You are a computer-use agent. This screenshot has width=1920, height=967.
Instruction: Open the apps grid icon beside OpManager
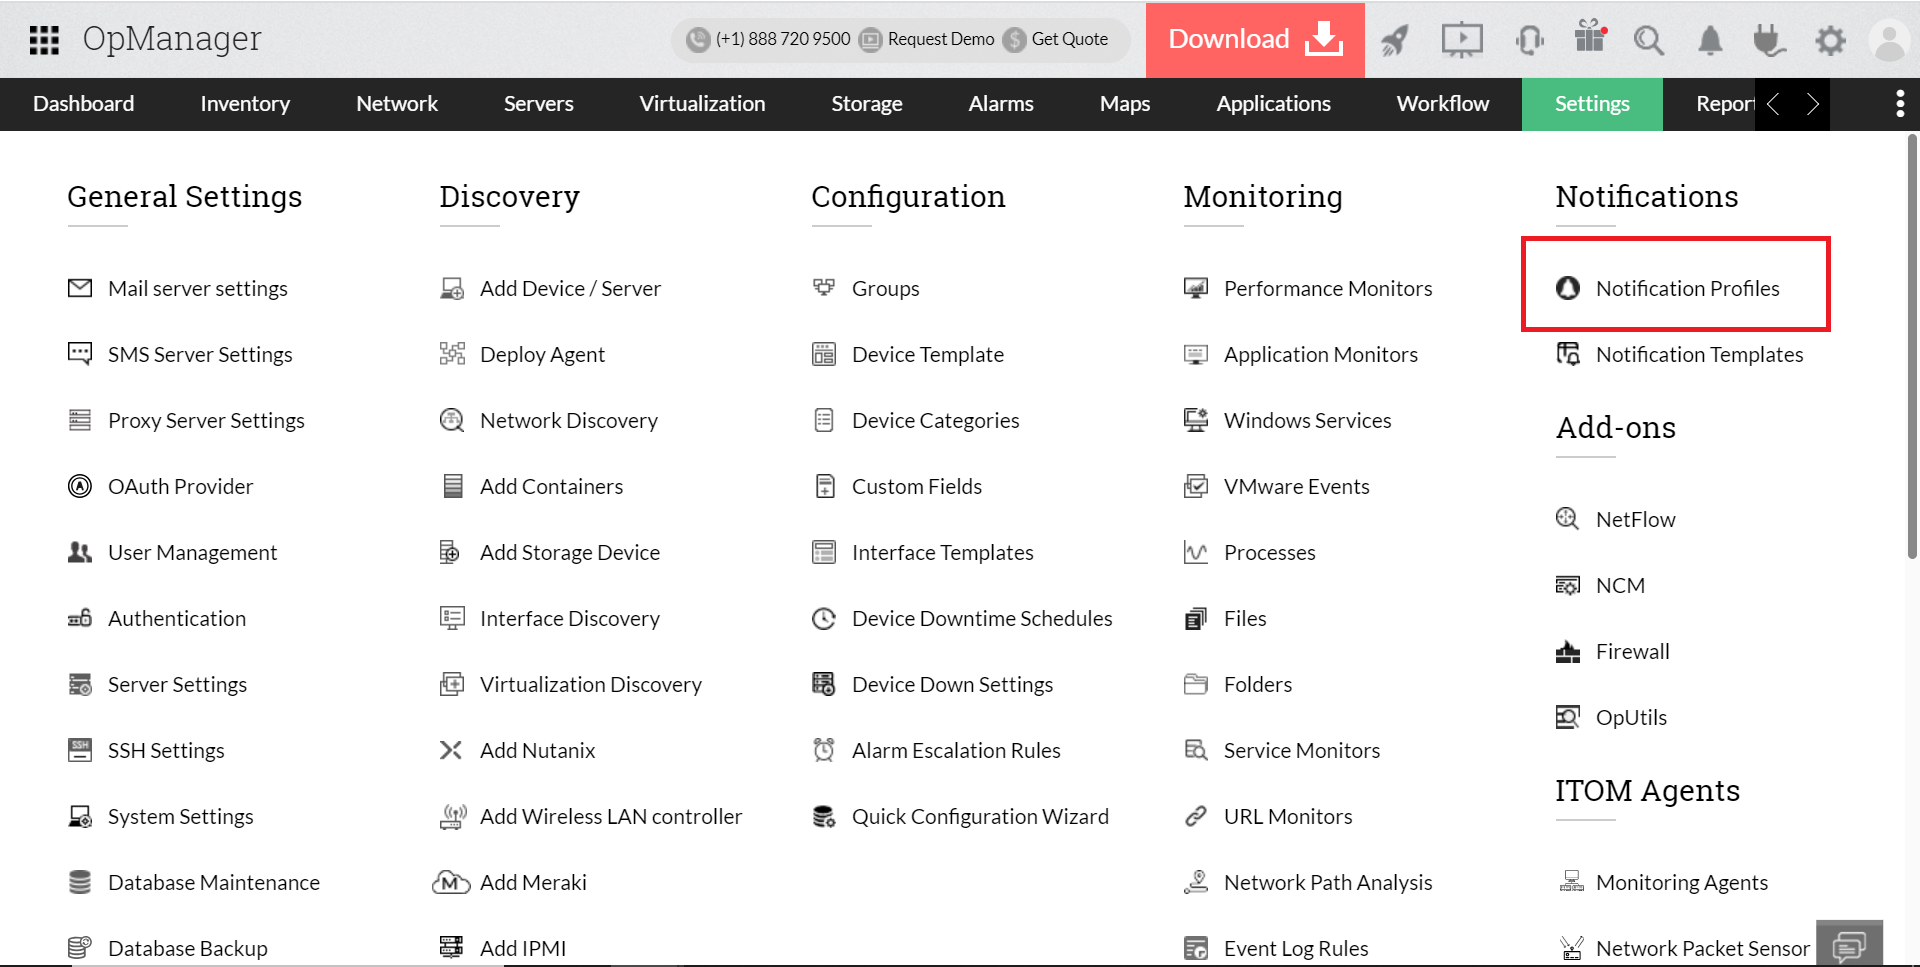pos(44,40)
